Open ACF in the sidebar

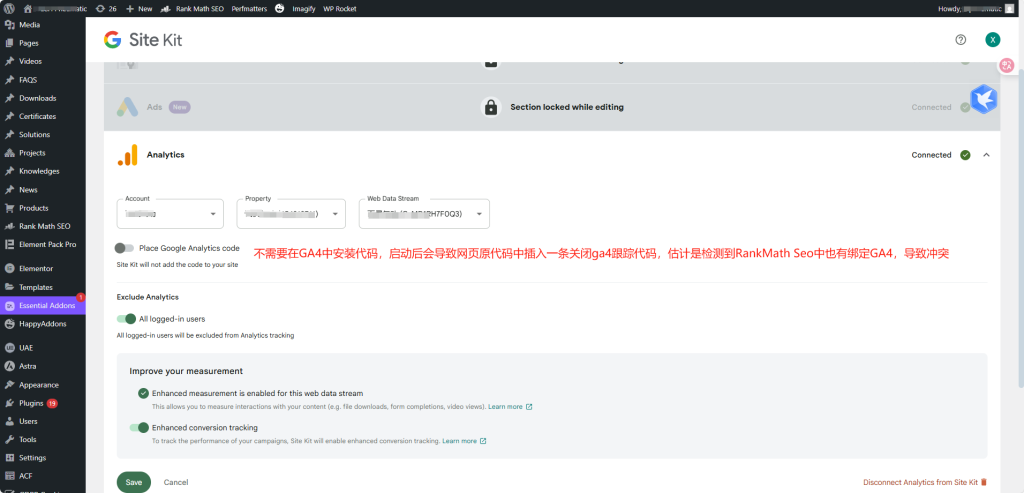click(42, 476)
